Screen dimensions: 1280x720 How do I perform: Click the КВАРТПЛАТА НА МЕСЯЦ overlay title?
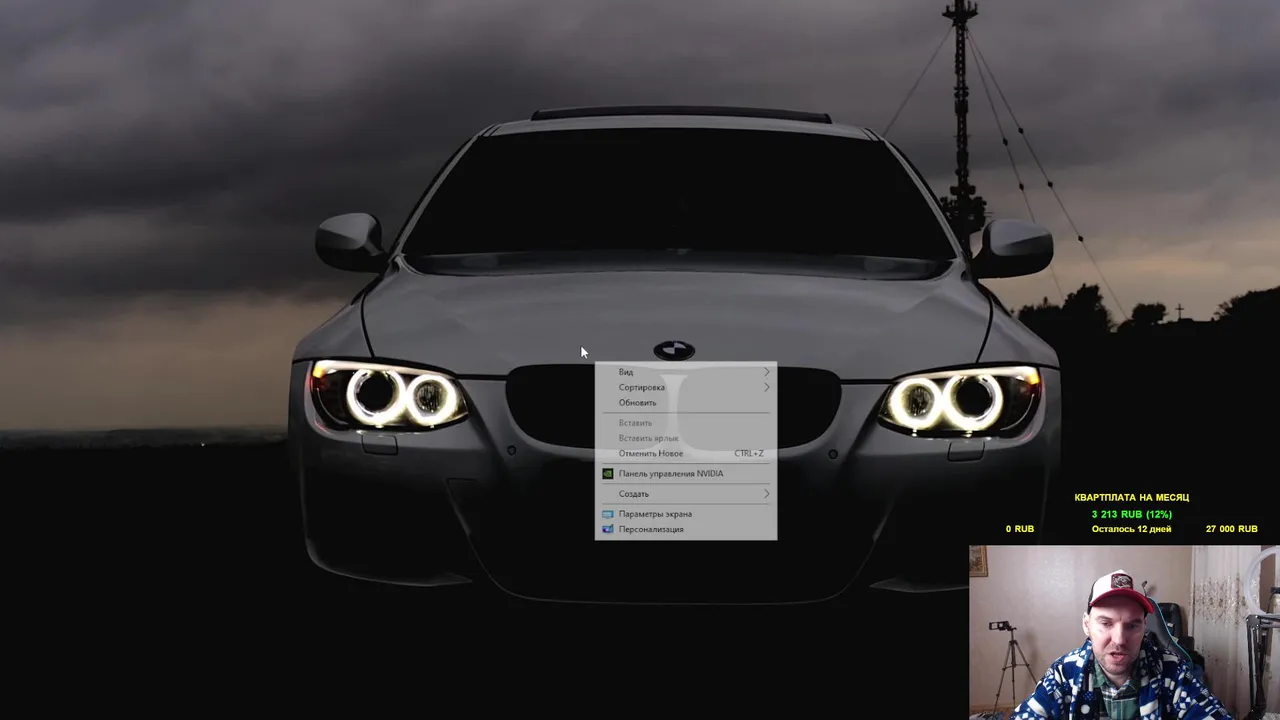click(x=1131, y=497)
